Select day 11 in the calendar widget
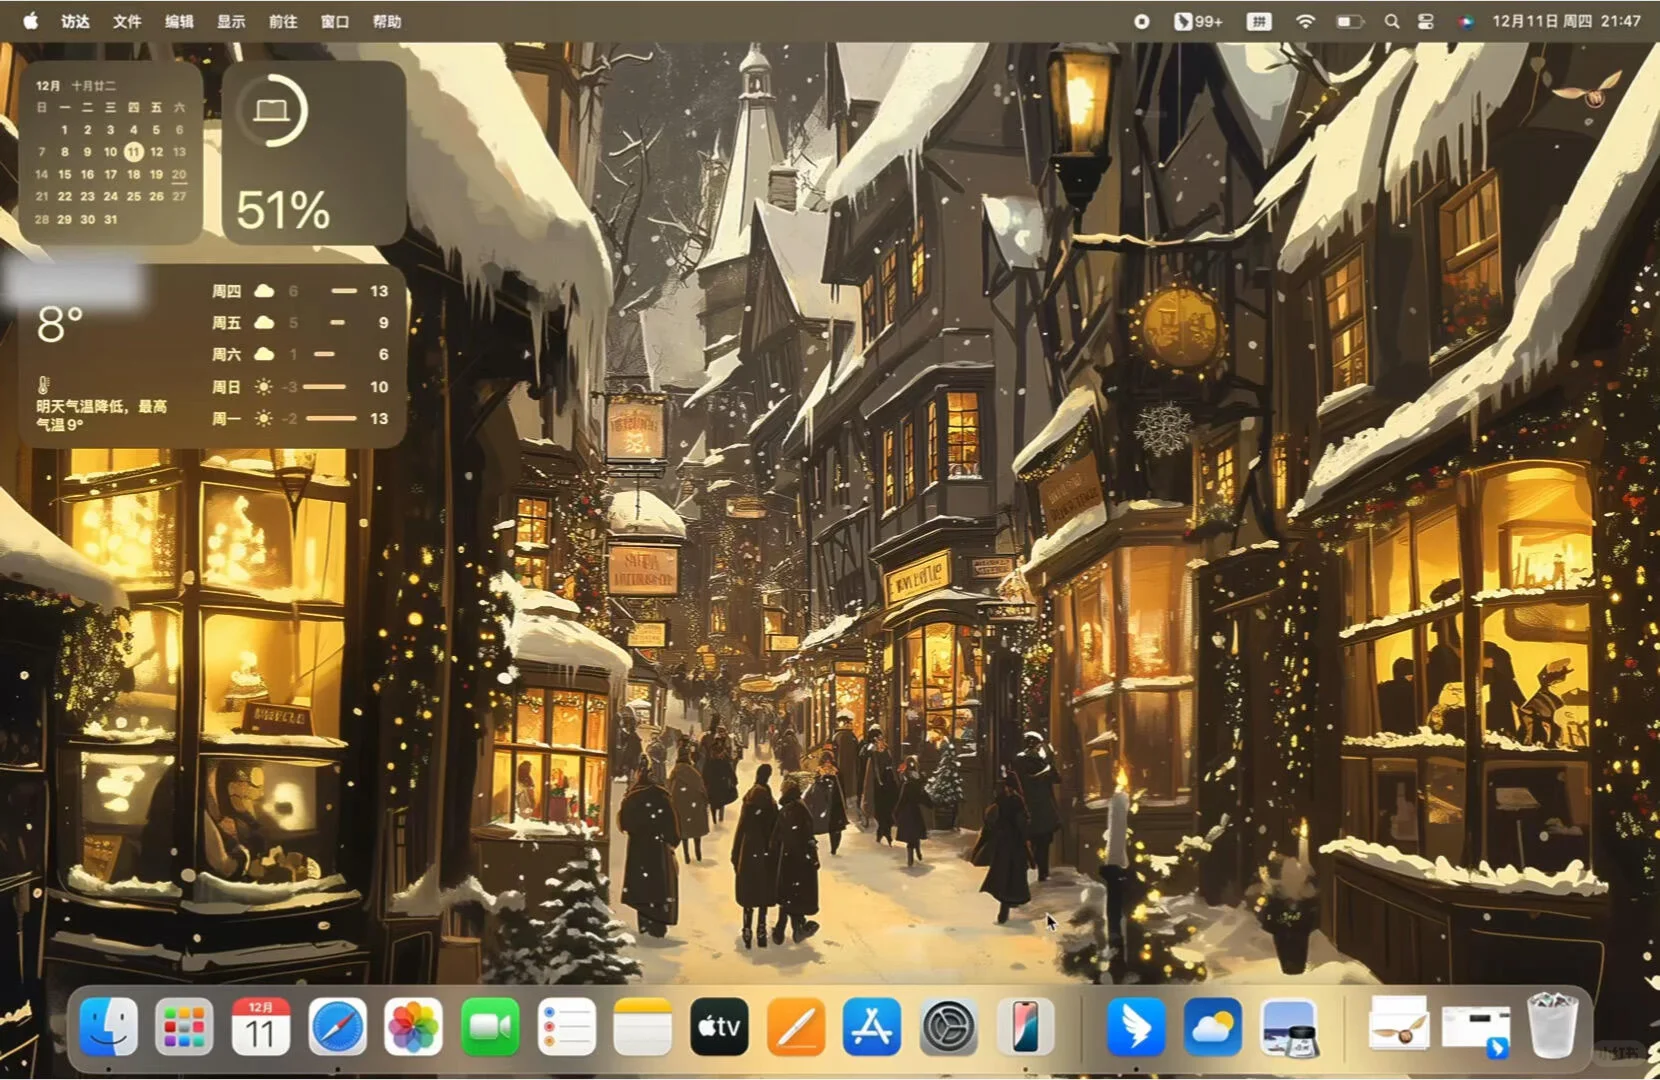 tap(133, 152)
